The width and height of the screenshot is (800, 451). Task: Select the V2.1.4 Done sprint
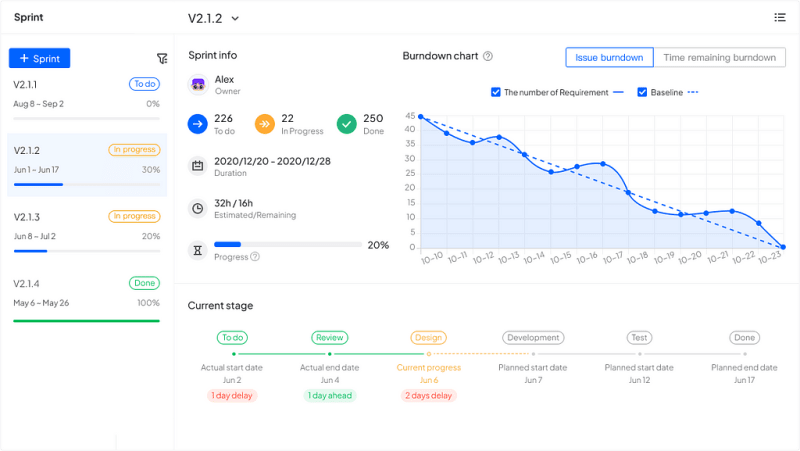coord(87,298)
